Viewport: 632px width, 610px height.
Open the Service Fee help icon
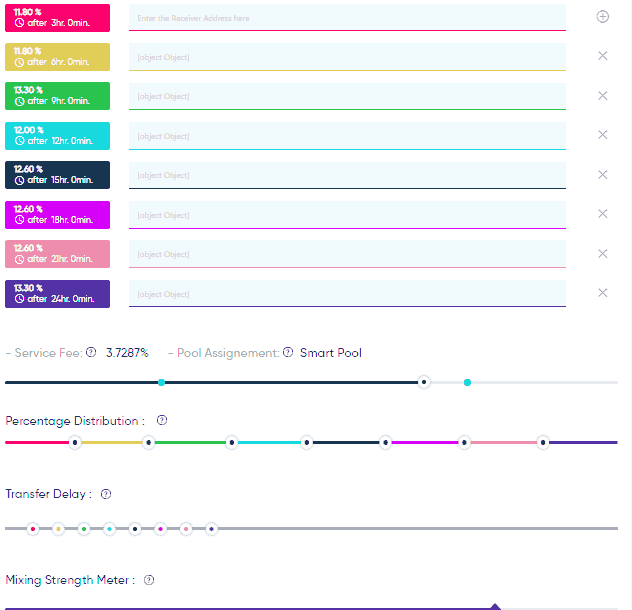tap(91, 352)
